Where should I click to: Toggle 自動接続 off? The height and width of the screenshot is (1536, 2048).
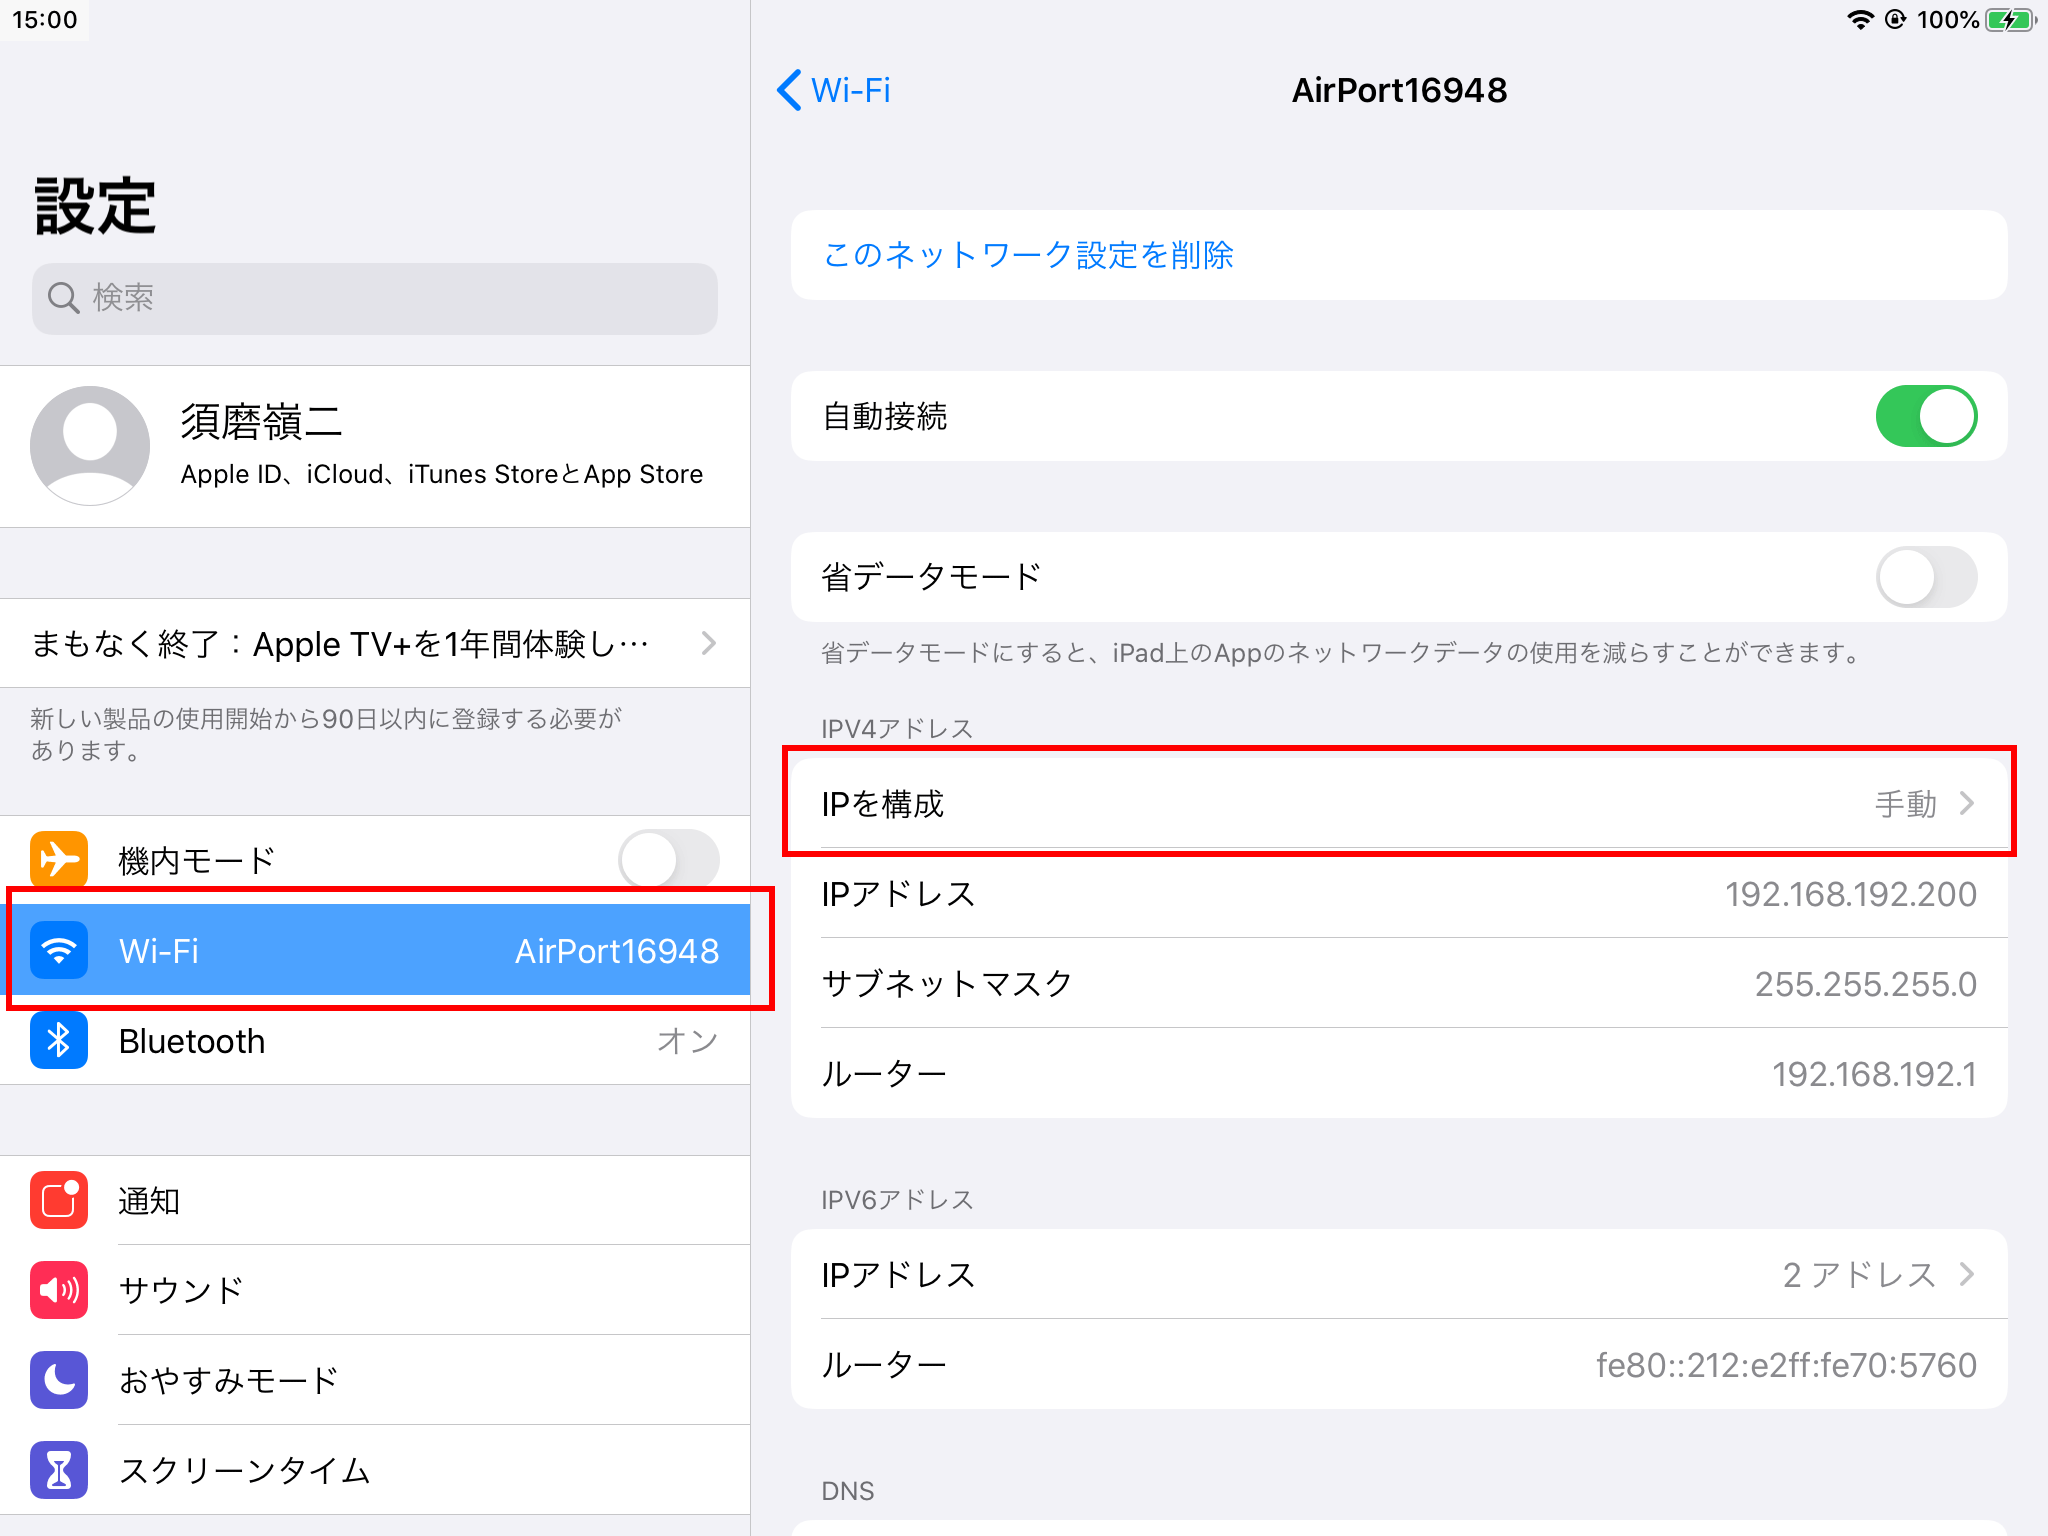[1925, 416]
